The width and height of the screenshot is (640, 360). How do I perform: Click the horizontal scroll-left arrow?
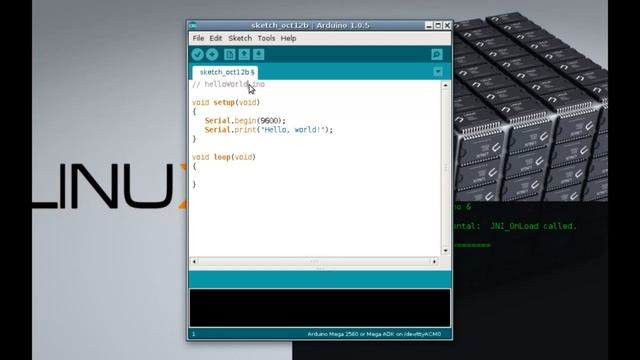point(194,261)
